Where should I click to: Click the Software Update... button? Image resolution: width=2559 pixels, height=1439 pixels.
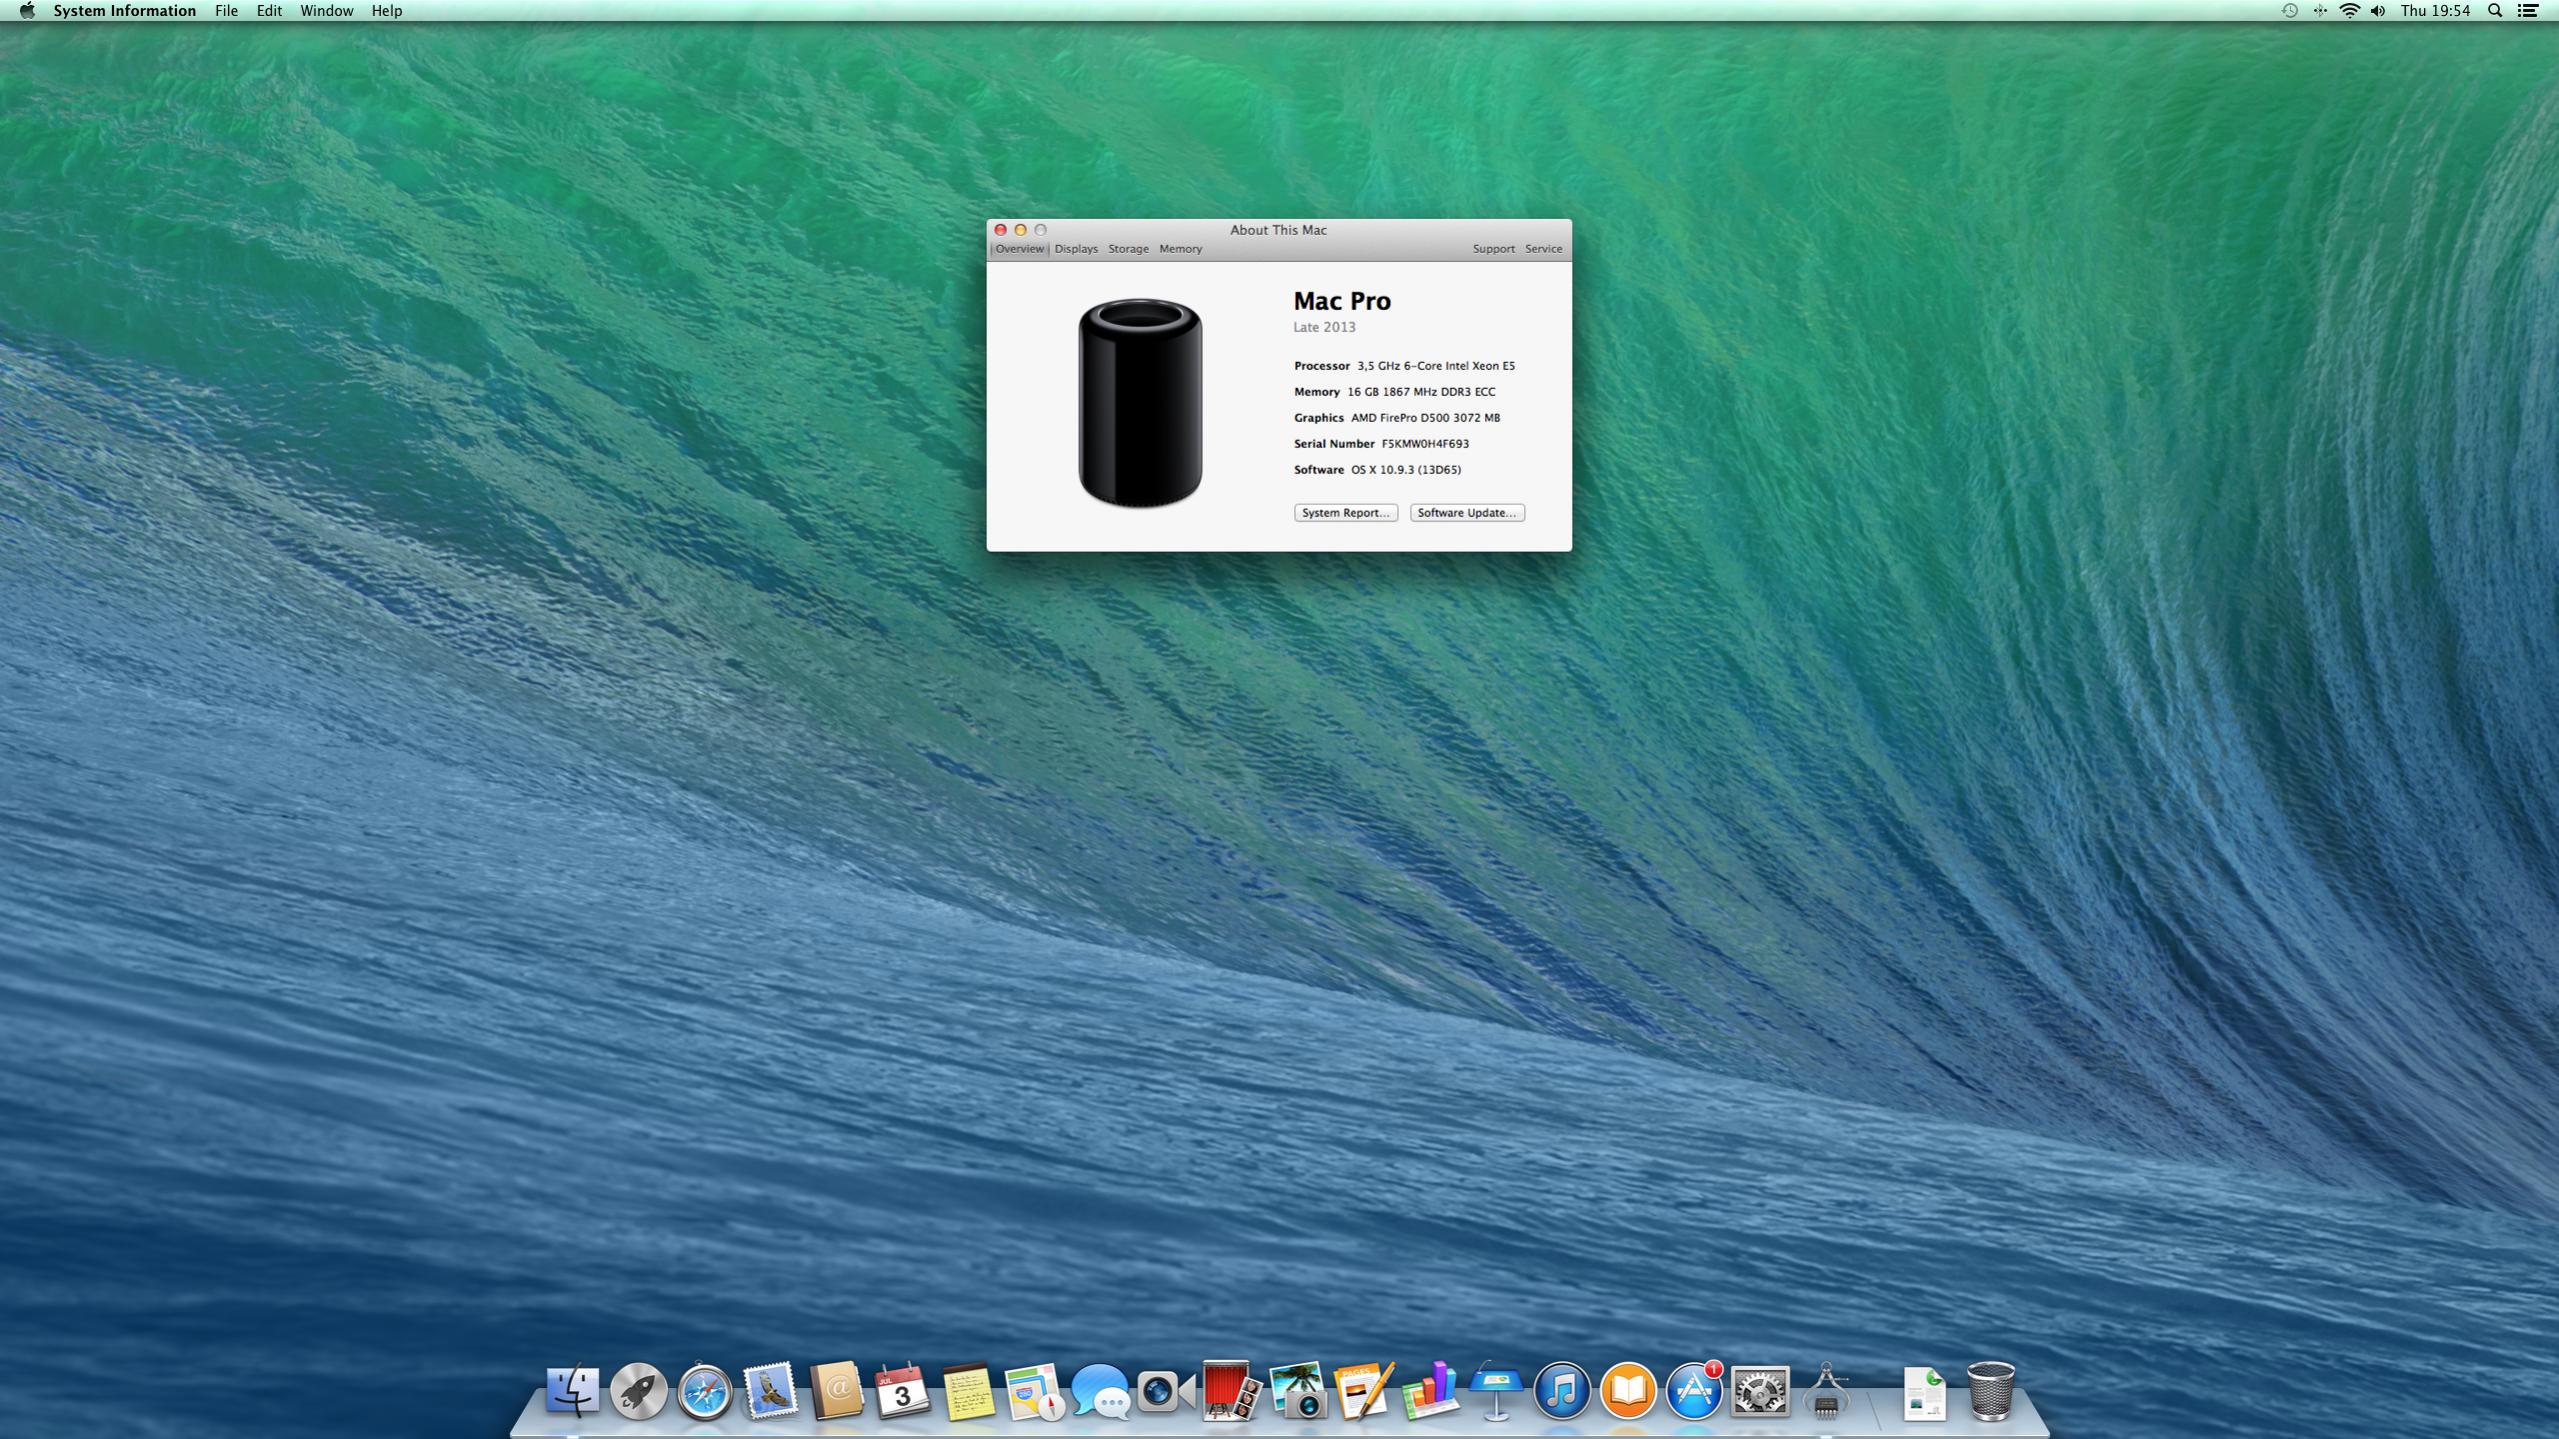click(x=1467, y=513)
